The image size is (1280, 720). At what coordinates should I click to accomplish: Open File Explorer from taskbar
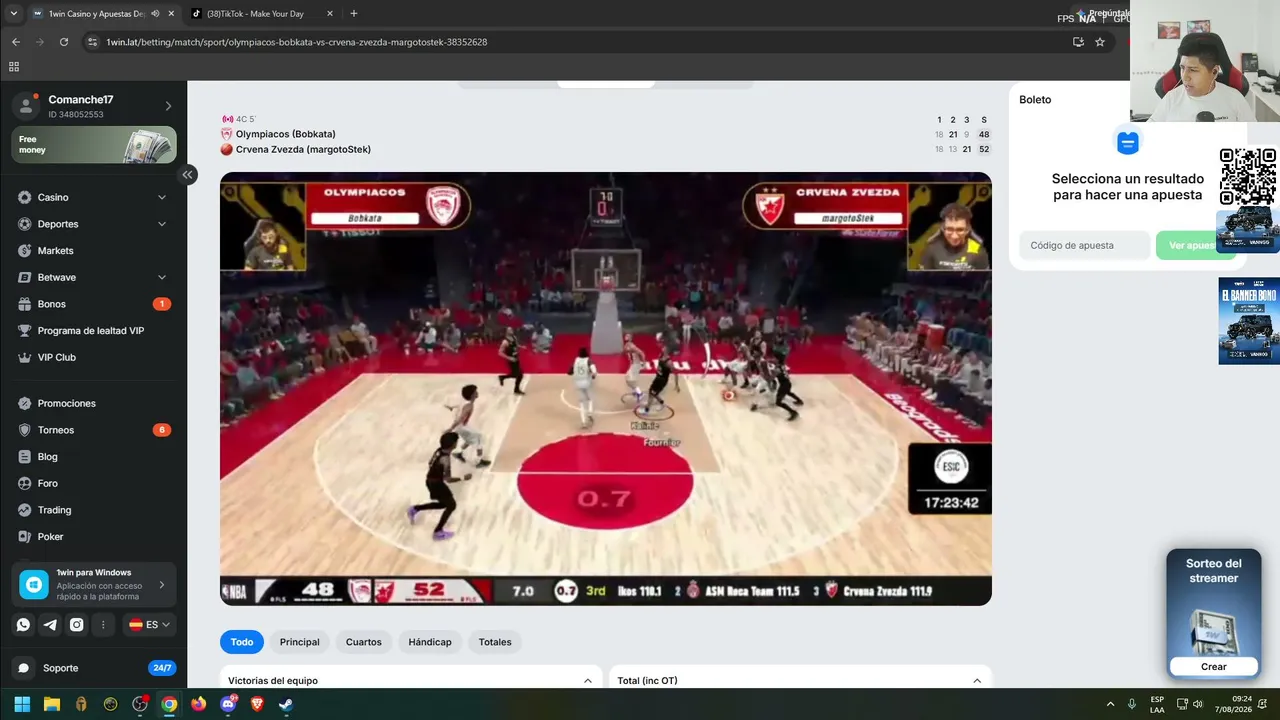[52, 704]
